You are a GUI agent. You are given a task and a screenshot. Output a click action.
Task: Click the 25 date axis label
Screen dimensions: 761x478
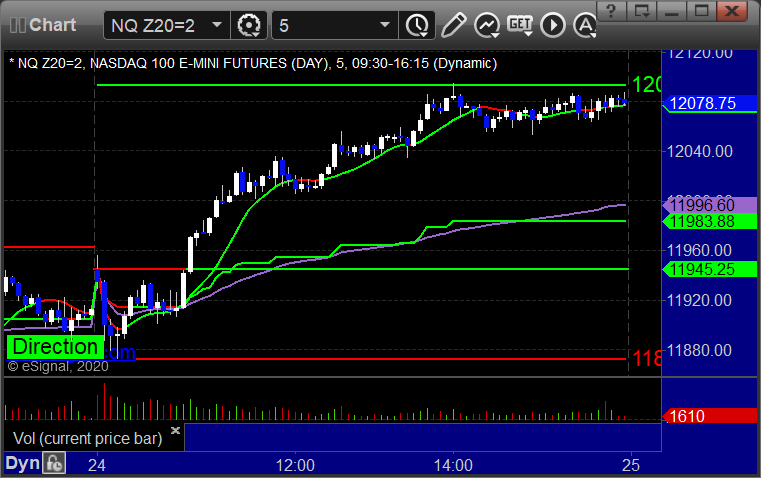coord(631,465)
